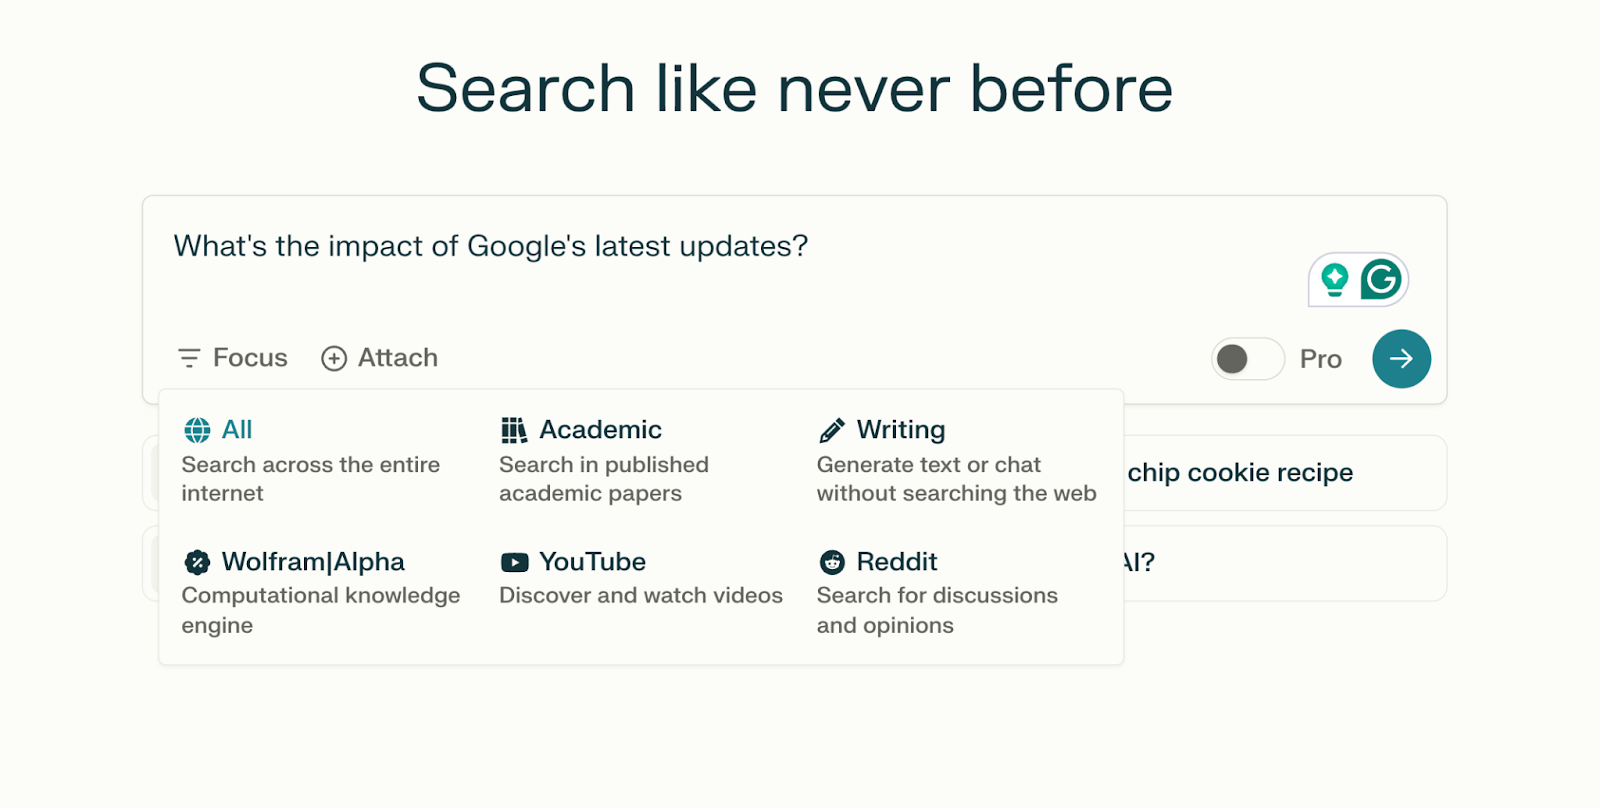Click the globe icon beside All
1600x808 pixels.
pyautogui.click(x=197, y=430)
